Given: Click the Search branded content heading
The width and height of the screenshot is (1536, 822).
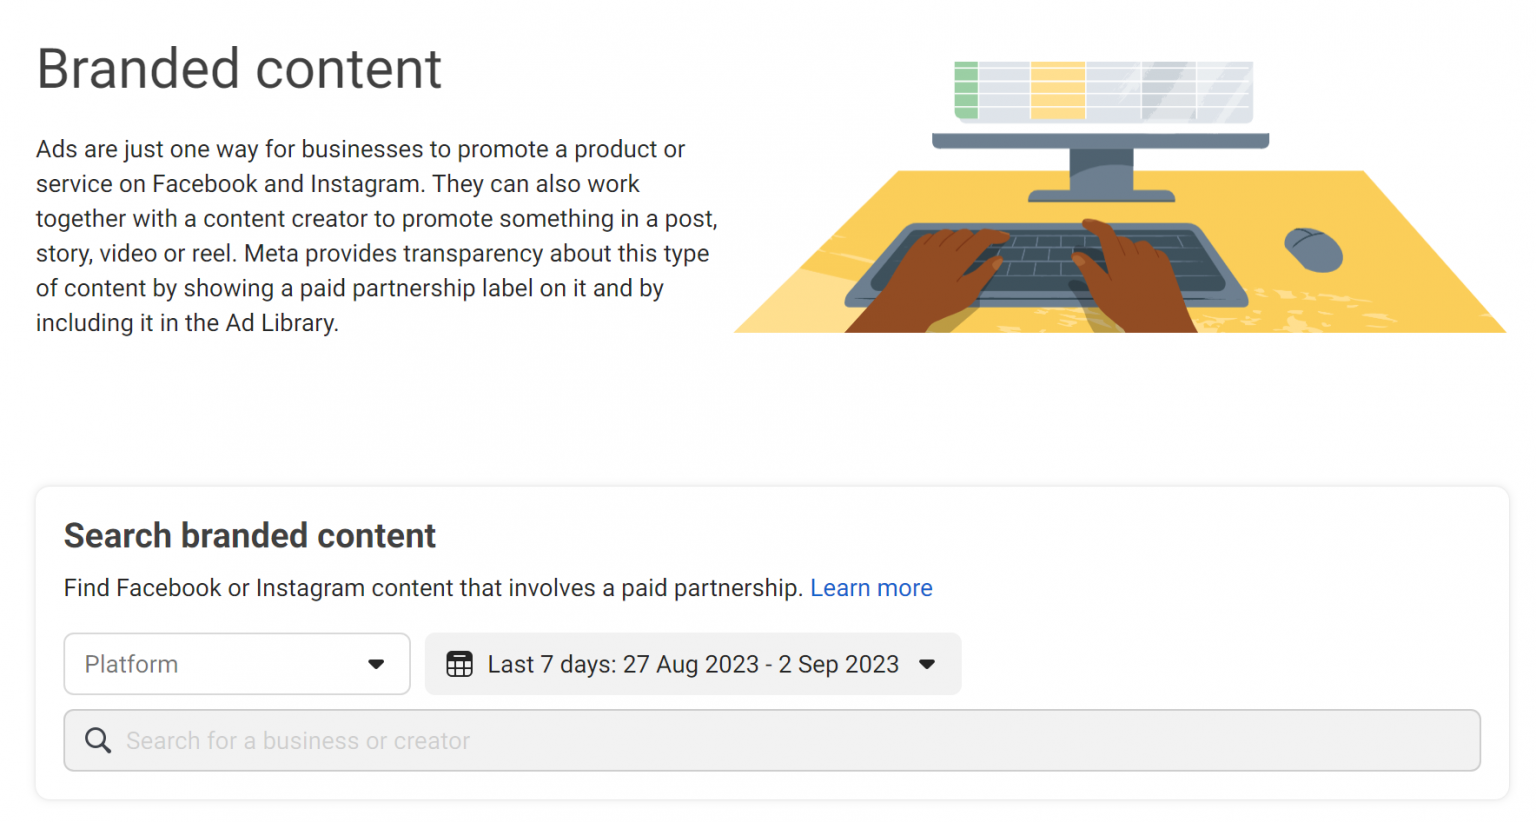Looking at the screenshot, I should [x=250, y=535].
